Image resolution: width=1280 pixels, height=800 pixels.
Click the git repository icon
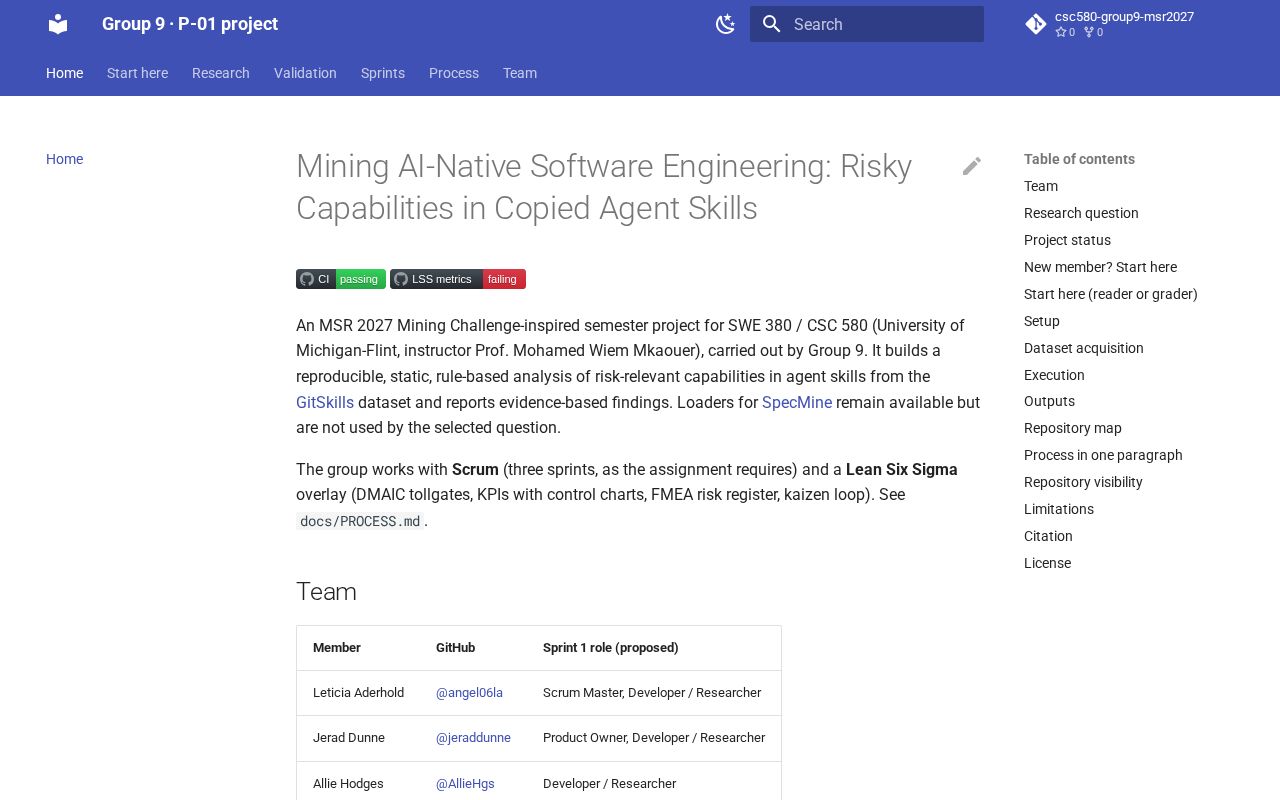[1036, 24]
